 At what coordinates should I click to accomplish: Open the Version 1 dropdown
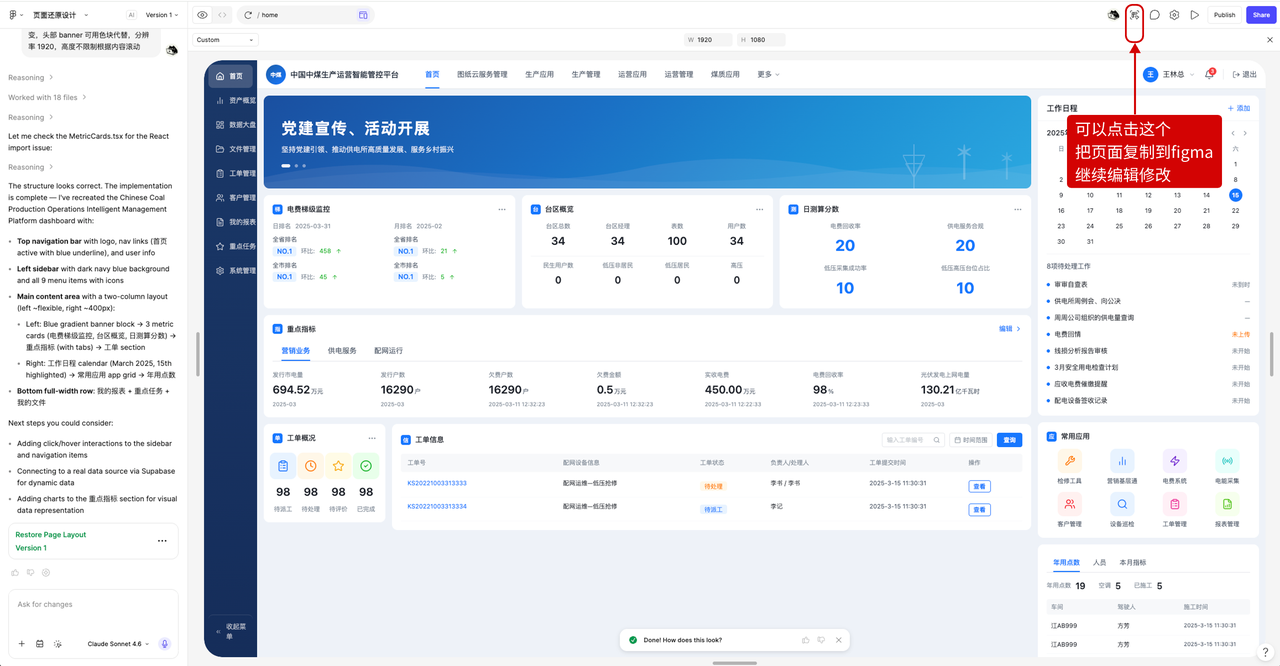(162, 15)
